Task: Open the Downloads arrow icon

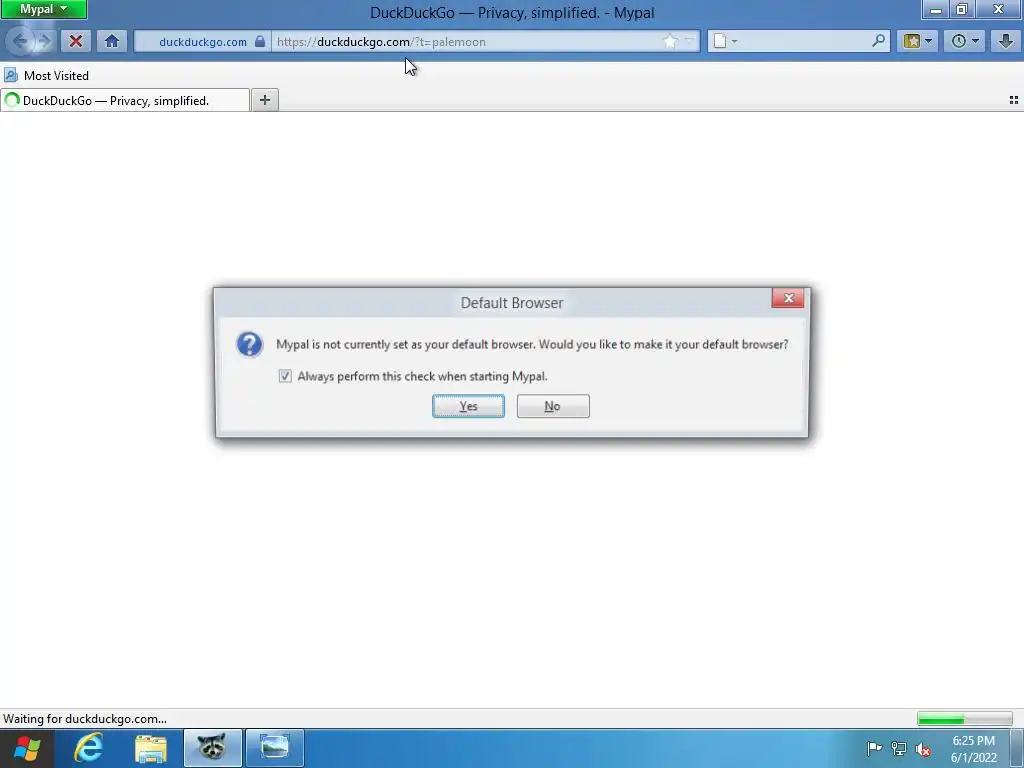Action: (x=1006, y=41)
